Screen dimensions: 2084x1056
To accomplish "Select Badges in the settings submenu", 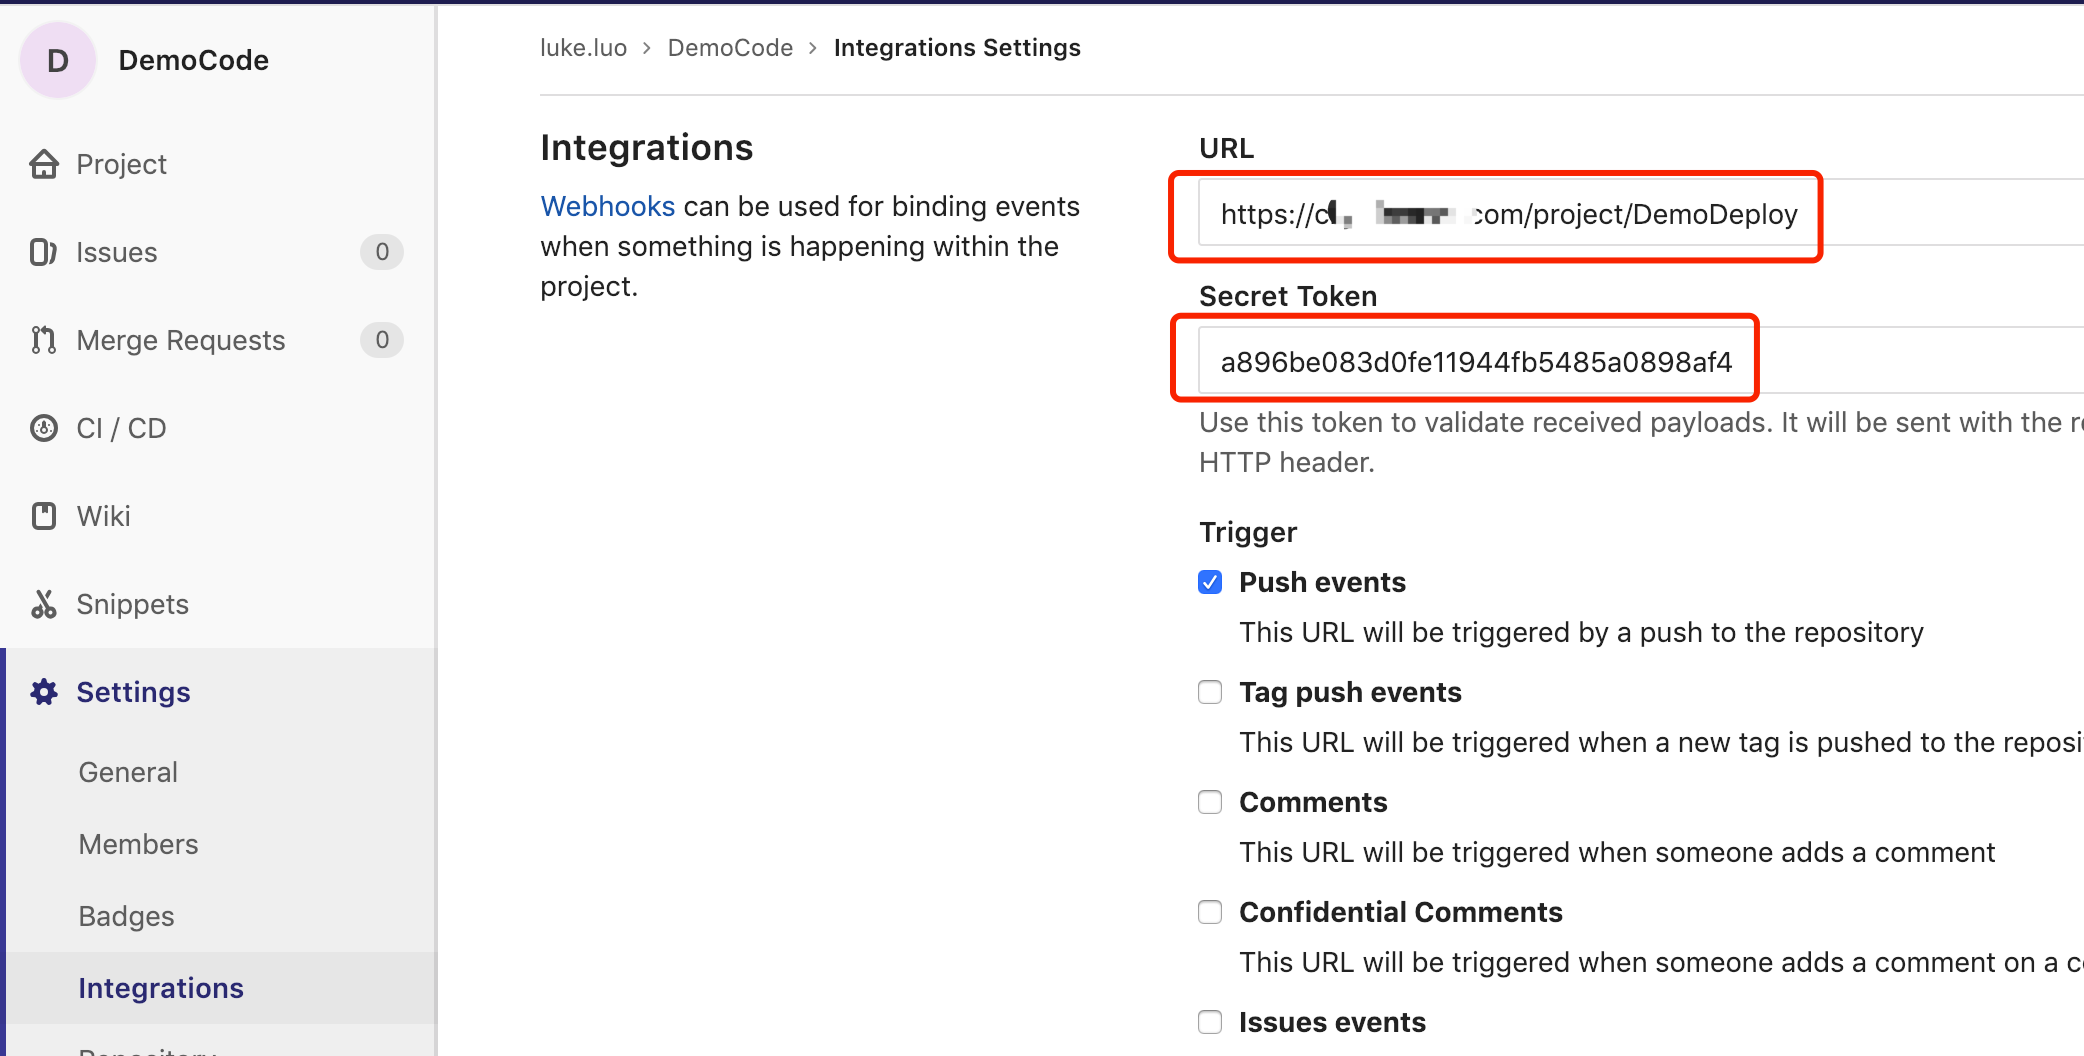I will 126,916.
